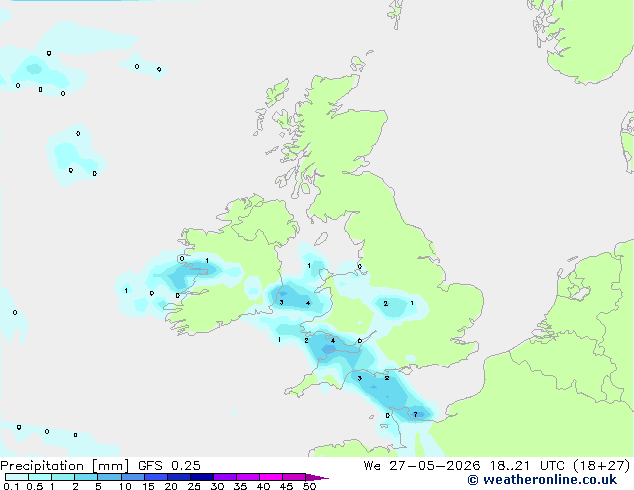Click the 'GFS 0.25' model label
Image resolution: width=634 pixels, height=490 pixels.
[x=169, y=466]
